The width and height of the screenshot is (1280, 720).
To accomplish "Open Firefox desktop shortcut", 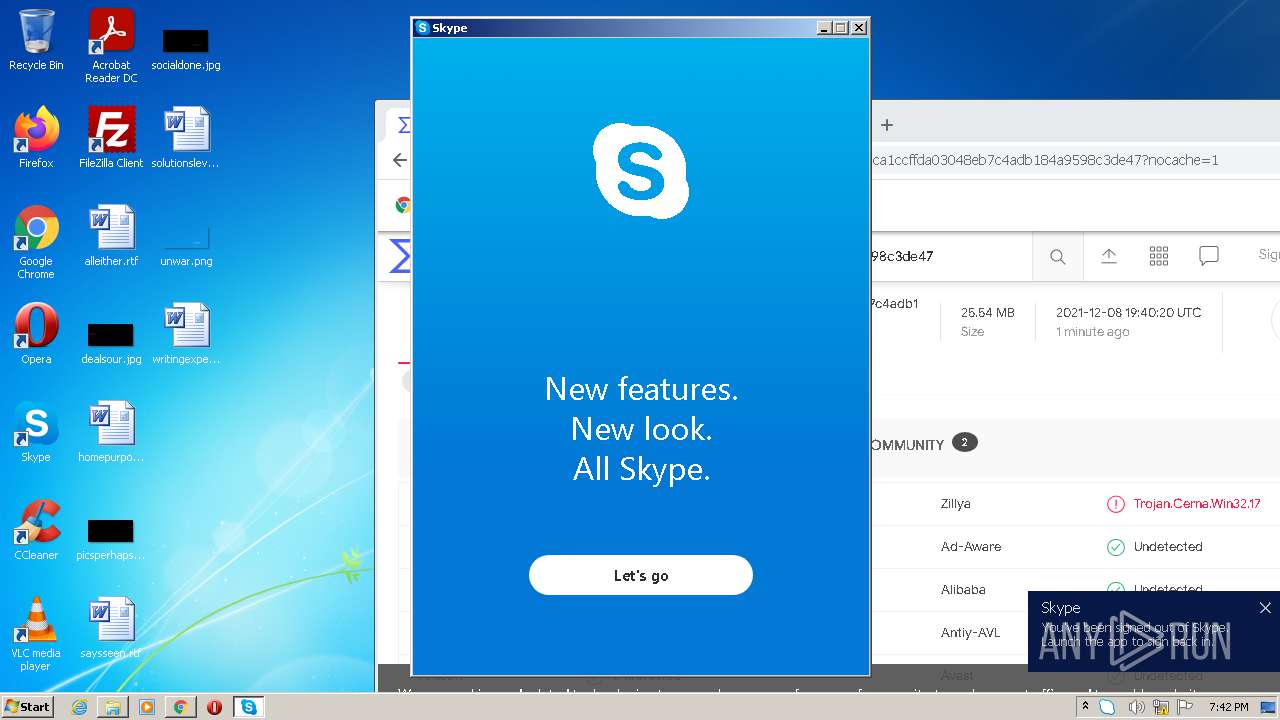I will [x=36, y=138].
